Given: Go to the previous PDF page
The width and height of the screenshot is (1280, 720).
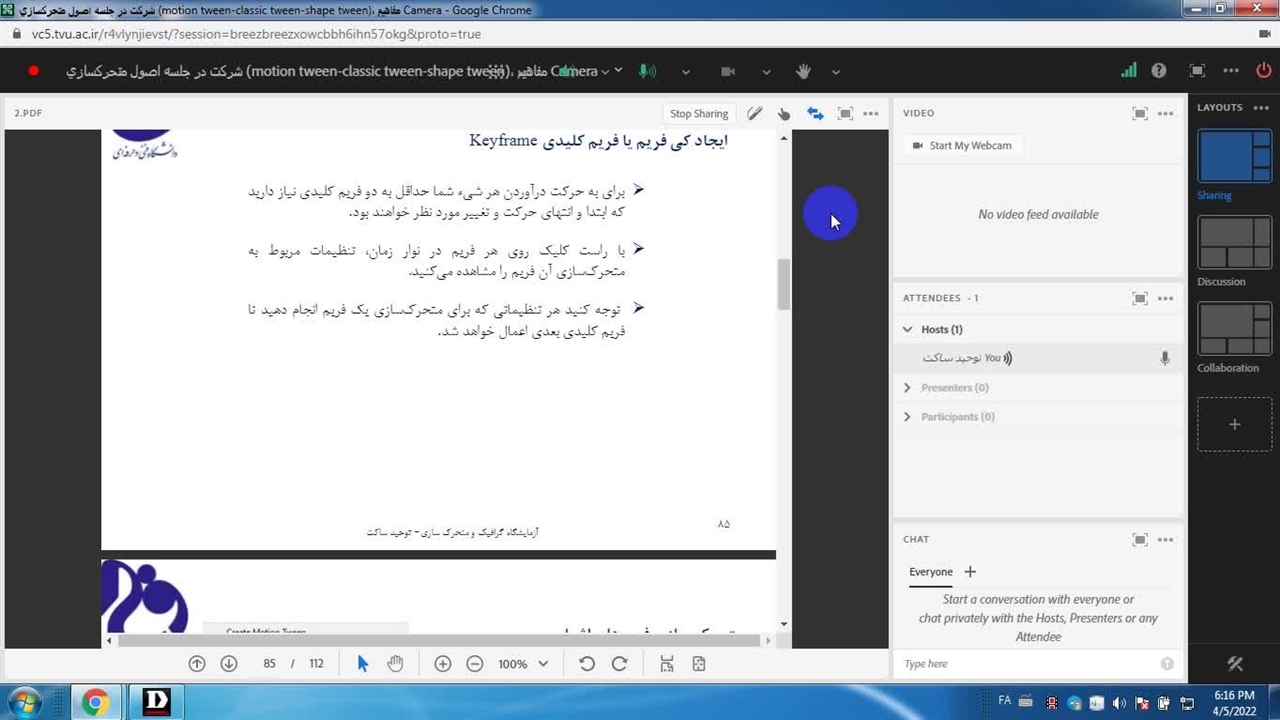Looking at the screenshot, I should [197, 664].
